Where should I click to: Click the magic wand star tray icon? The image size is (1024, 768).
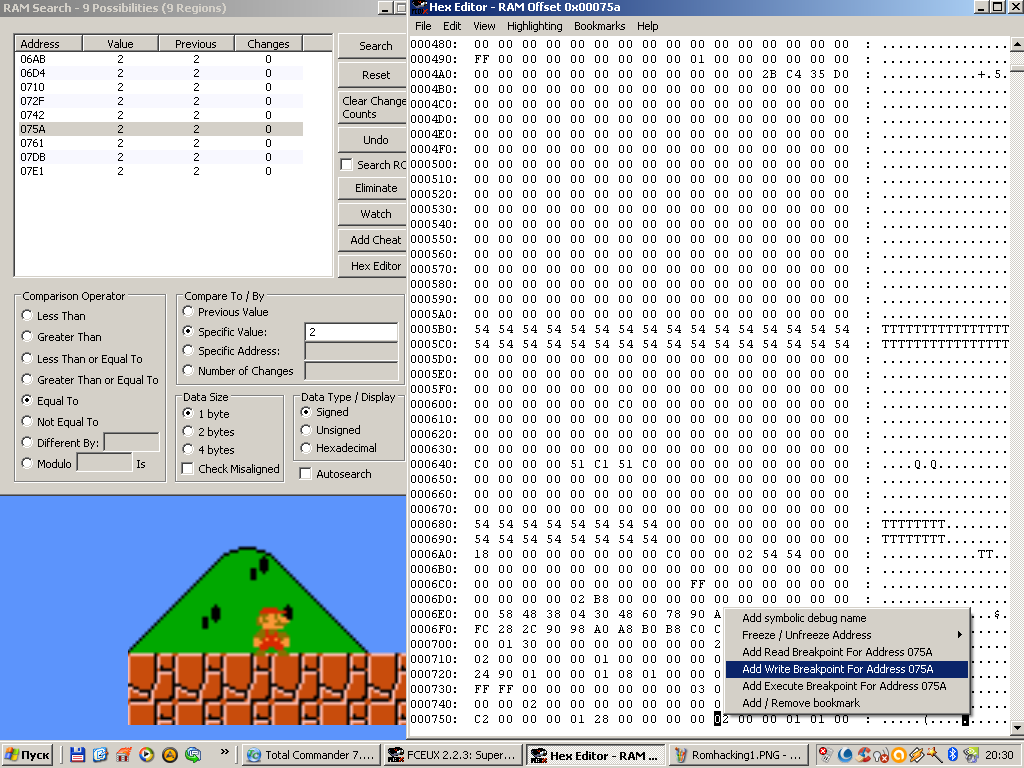point(934,755)
